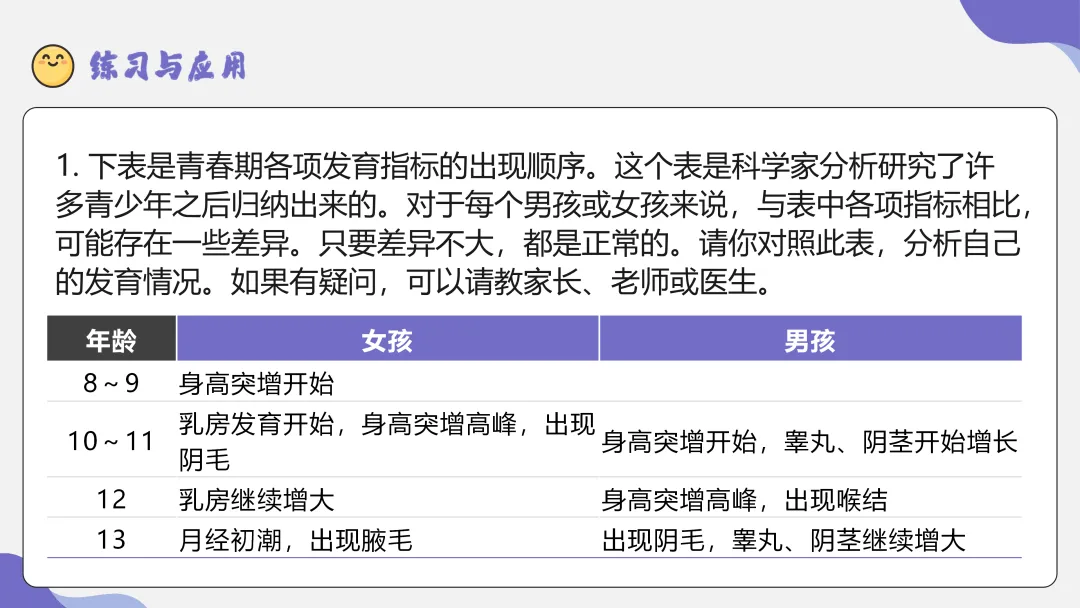
Task: Click the title 练习与应用
Action: click(x=168, y=66)
